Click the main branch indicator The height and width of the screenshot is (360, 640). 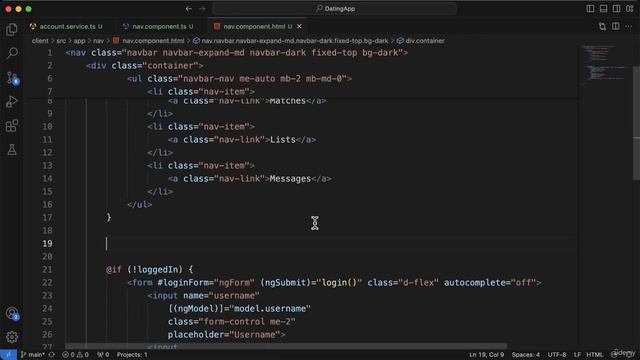point(33,355)
